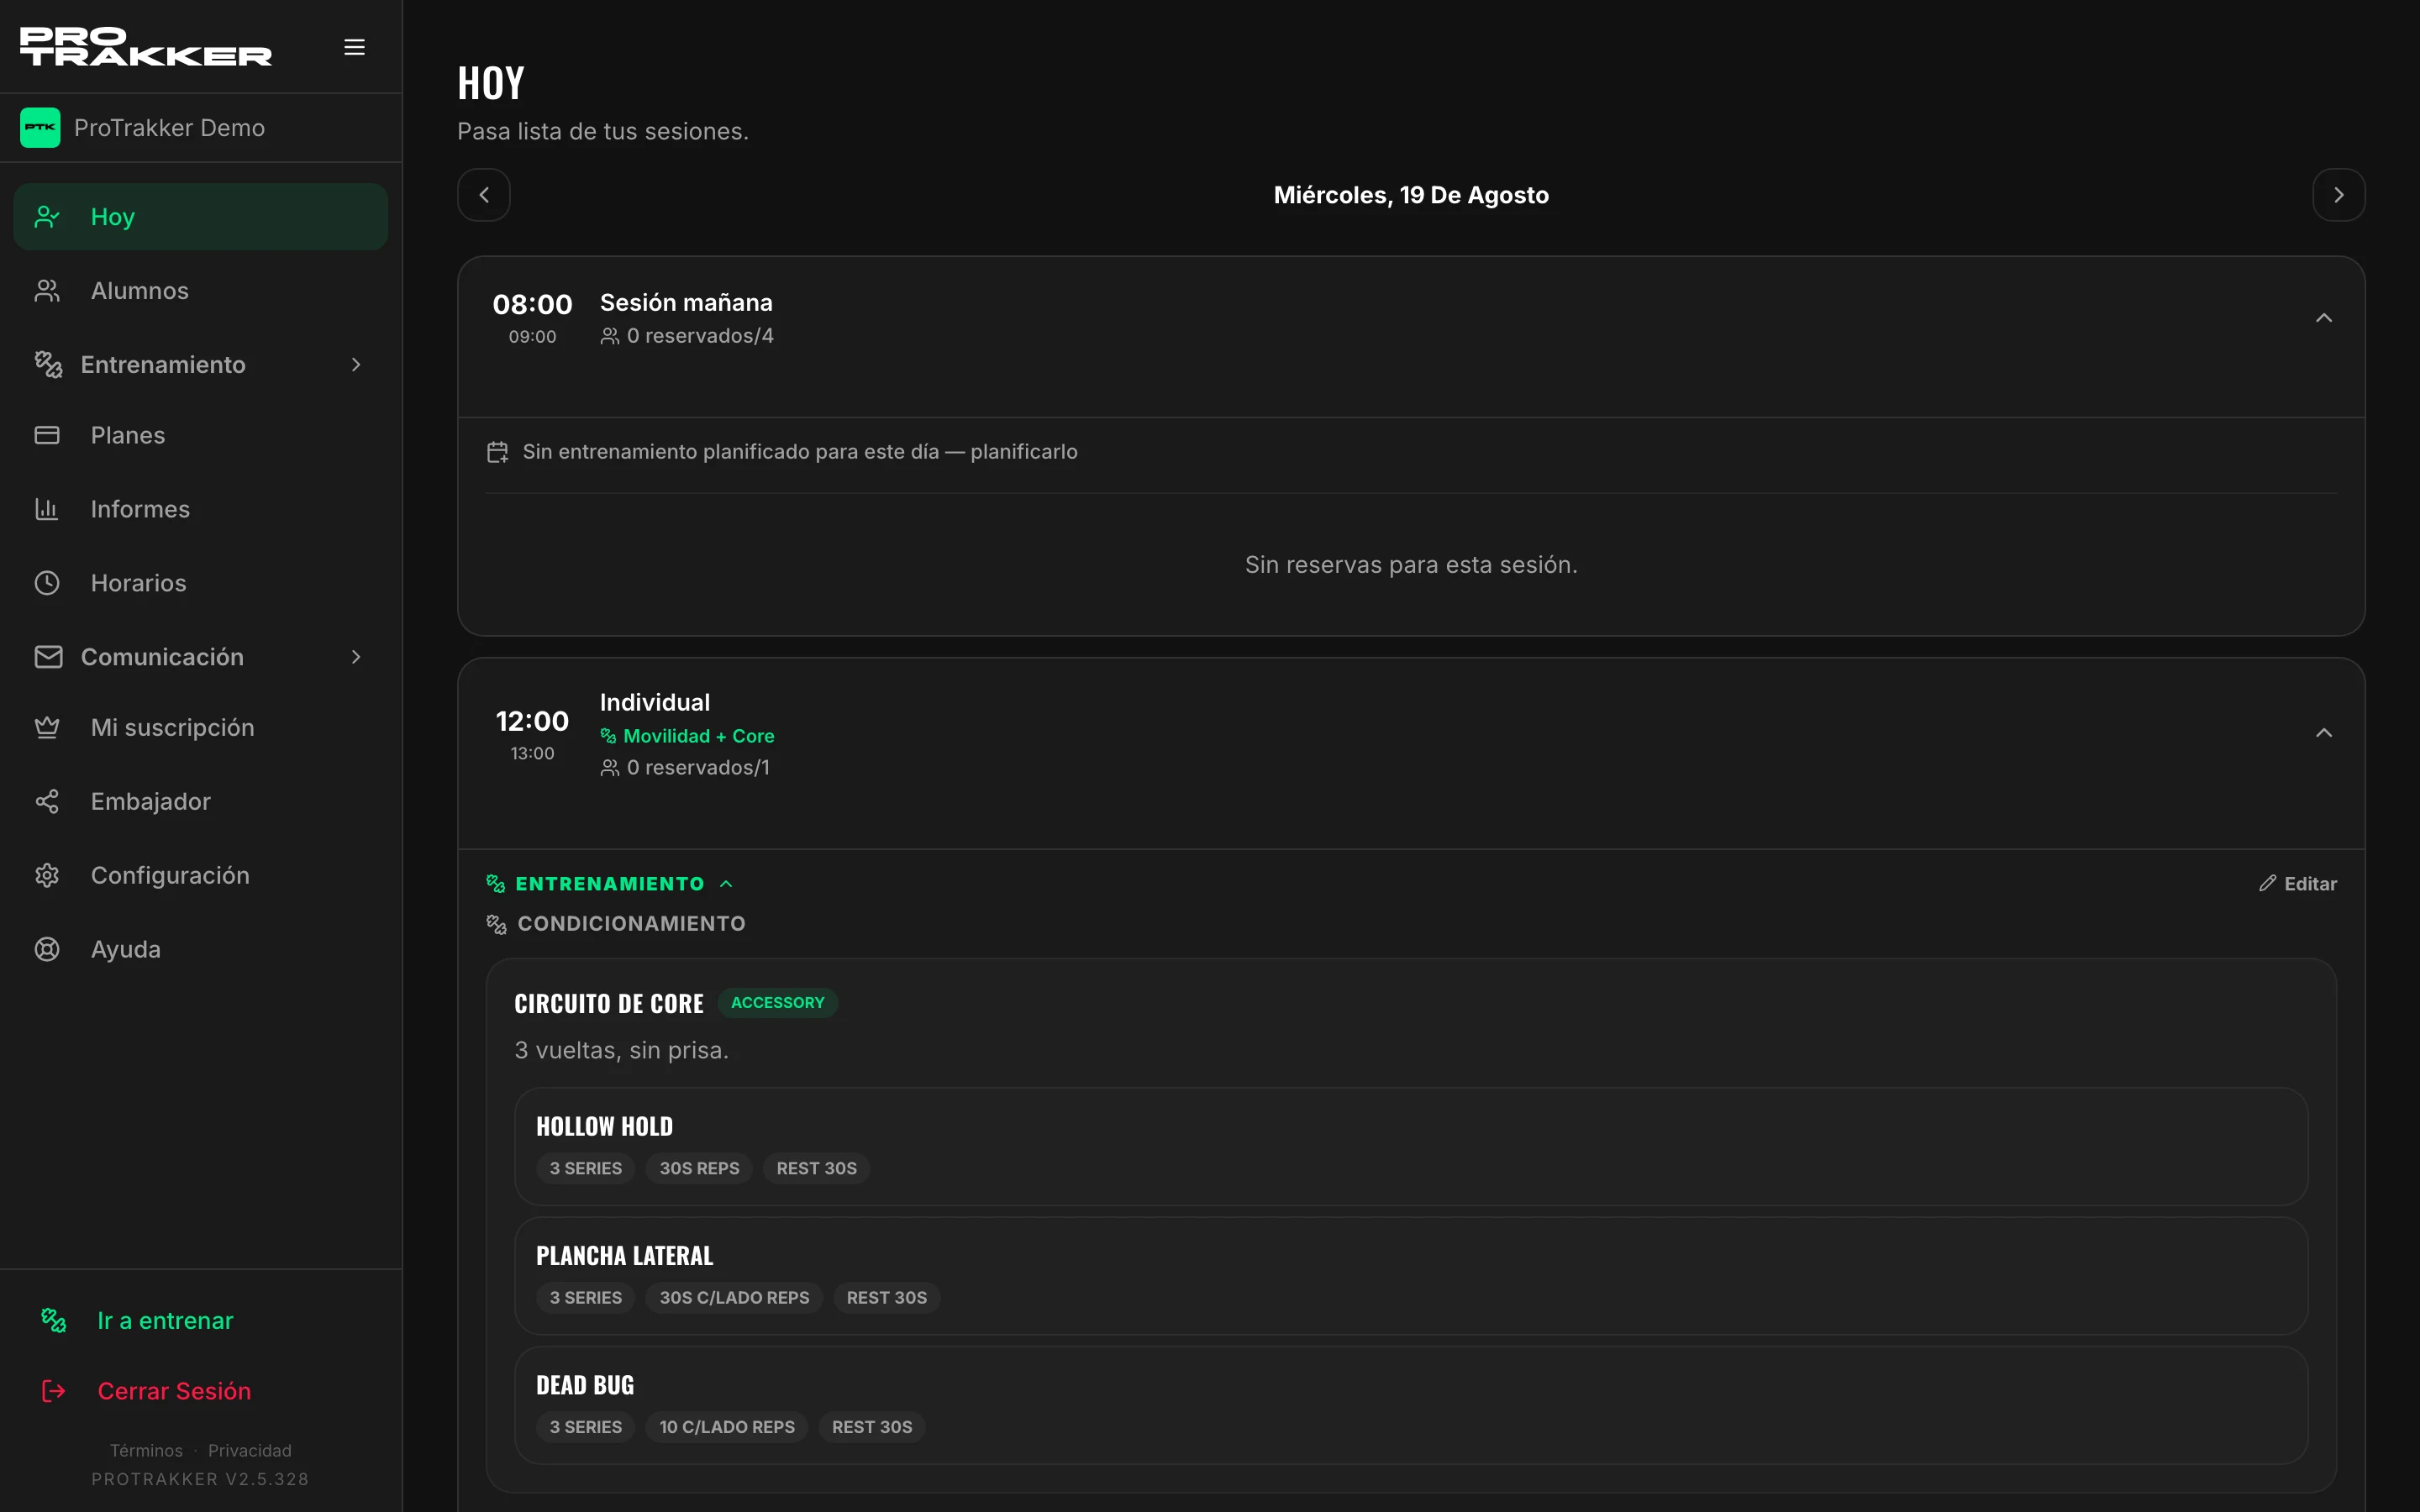Collapse the Individual 12:00 session card

[x=2324, y=733]
